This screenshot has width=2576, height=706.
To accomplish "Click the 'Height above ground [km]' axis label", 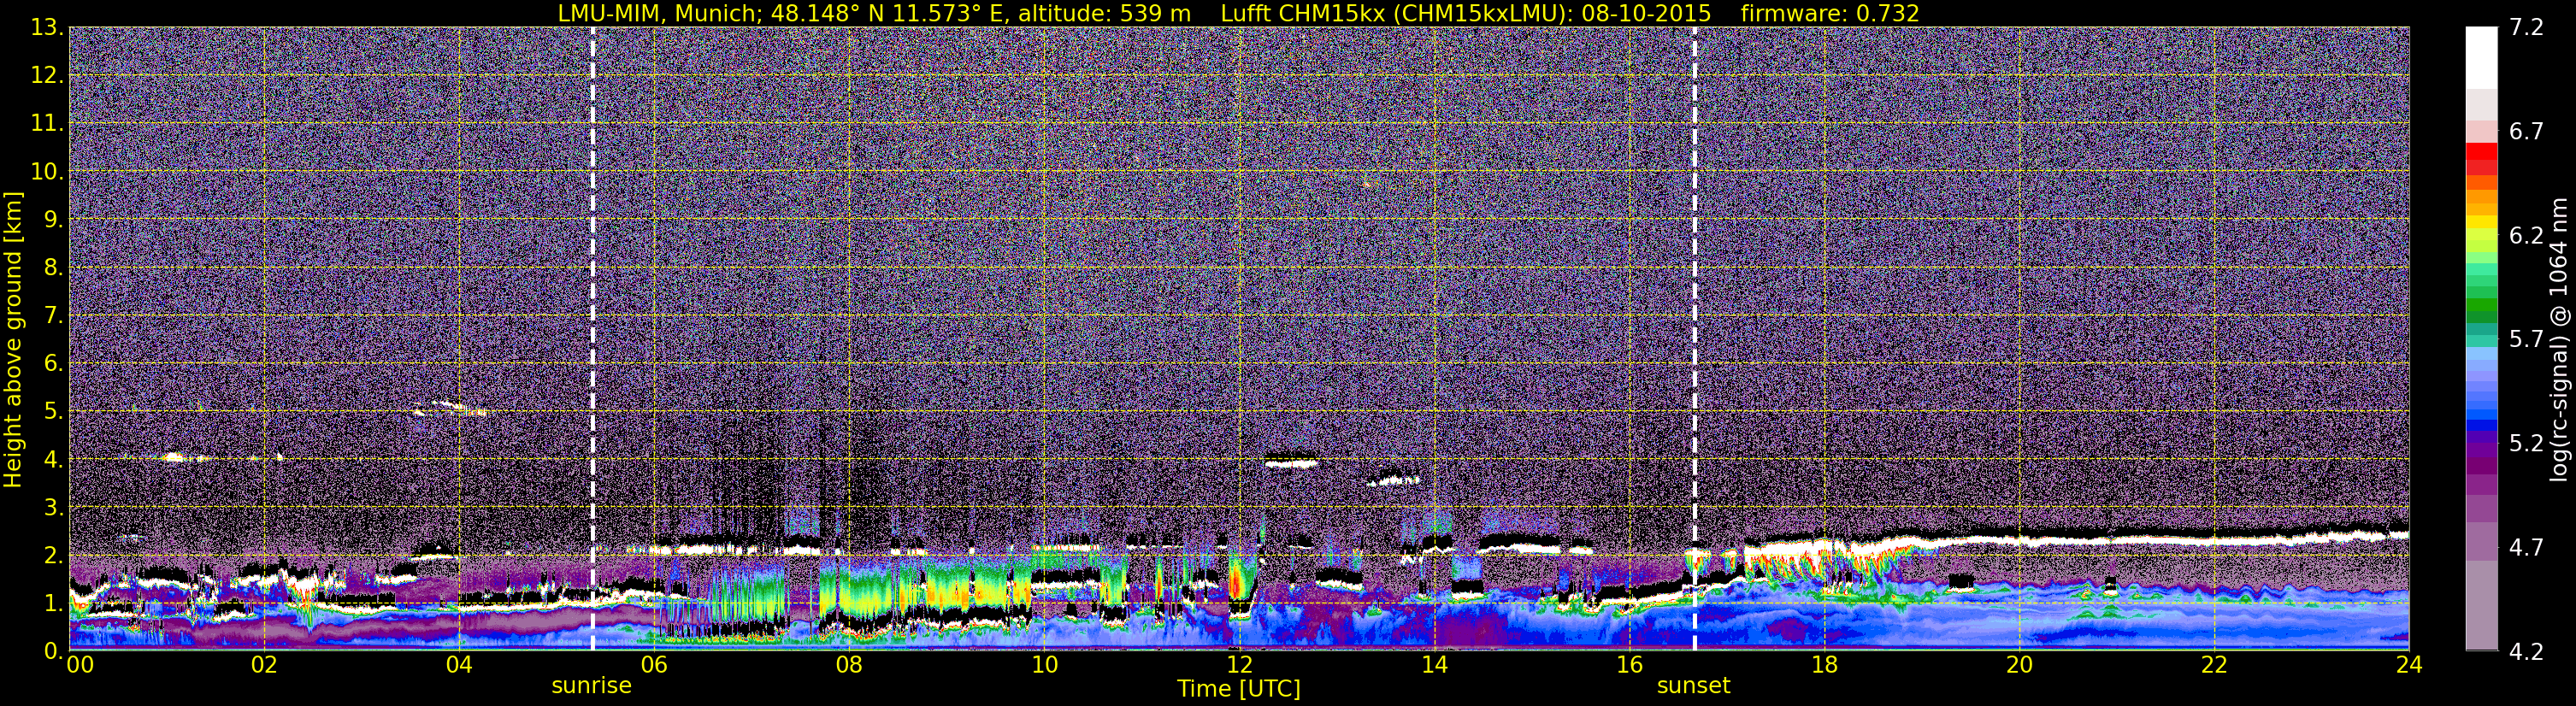I will coord(13,339).
